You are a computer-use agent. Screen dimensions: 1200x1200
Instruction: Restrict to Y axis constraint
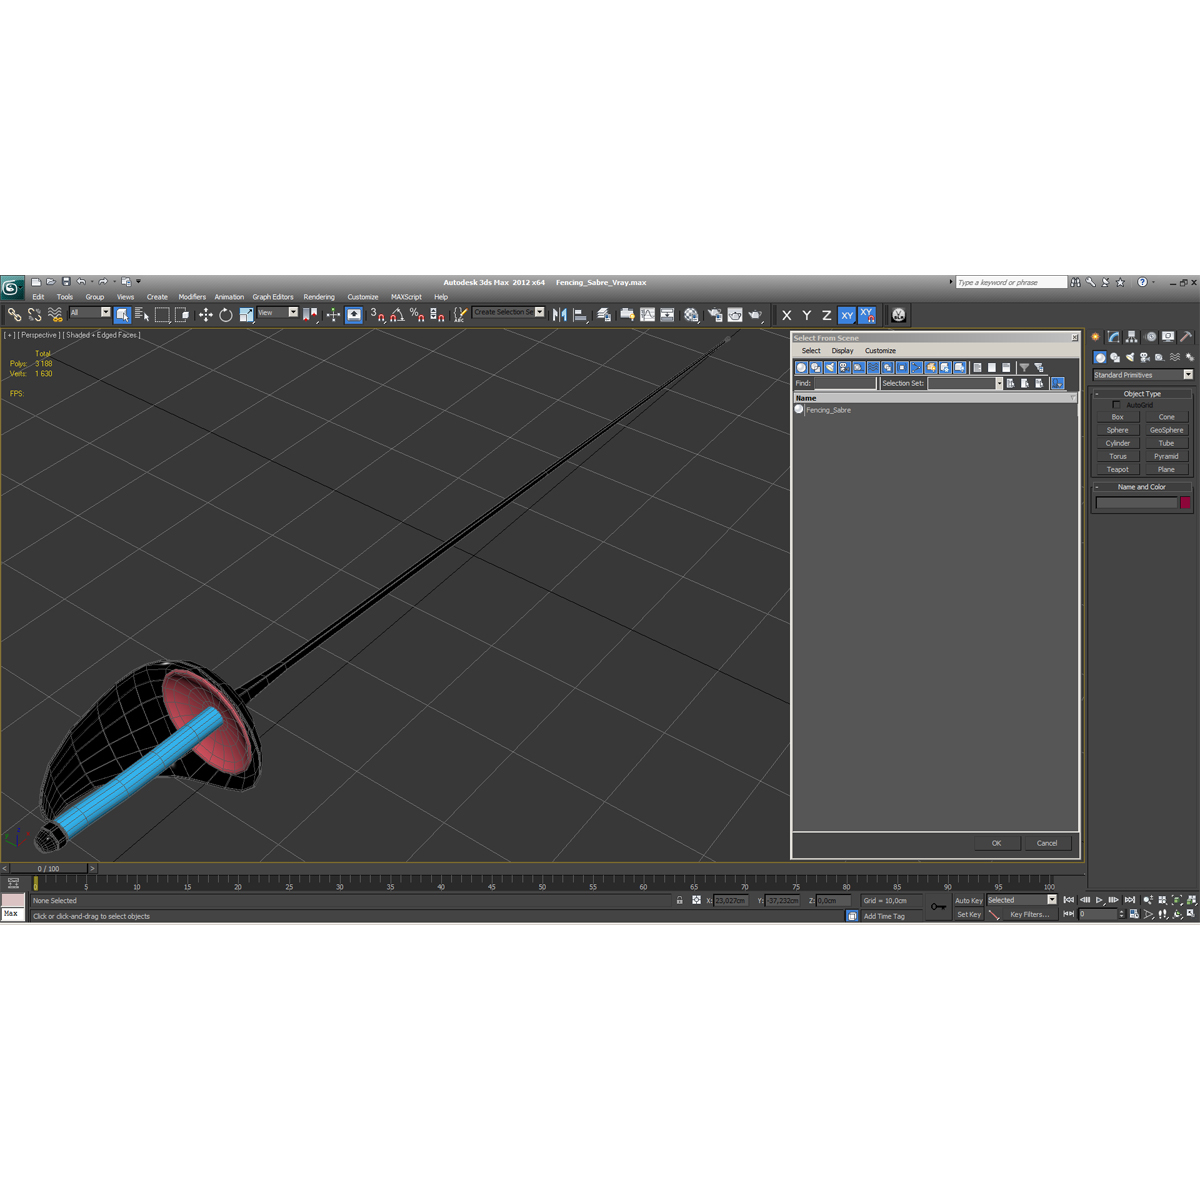(x=806, y=315)
